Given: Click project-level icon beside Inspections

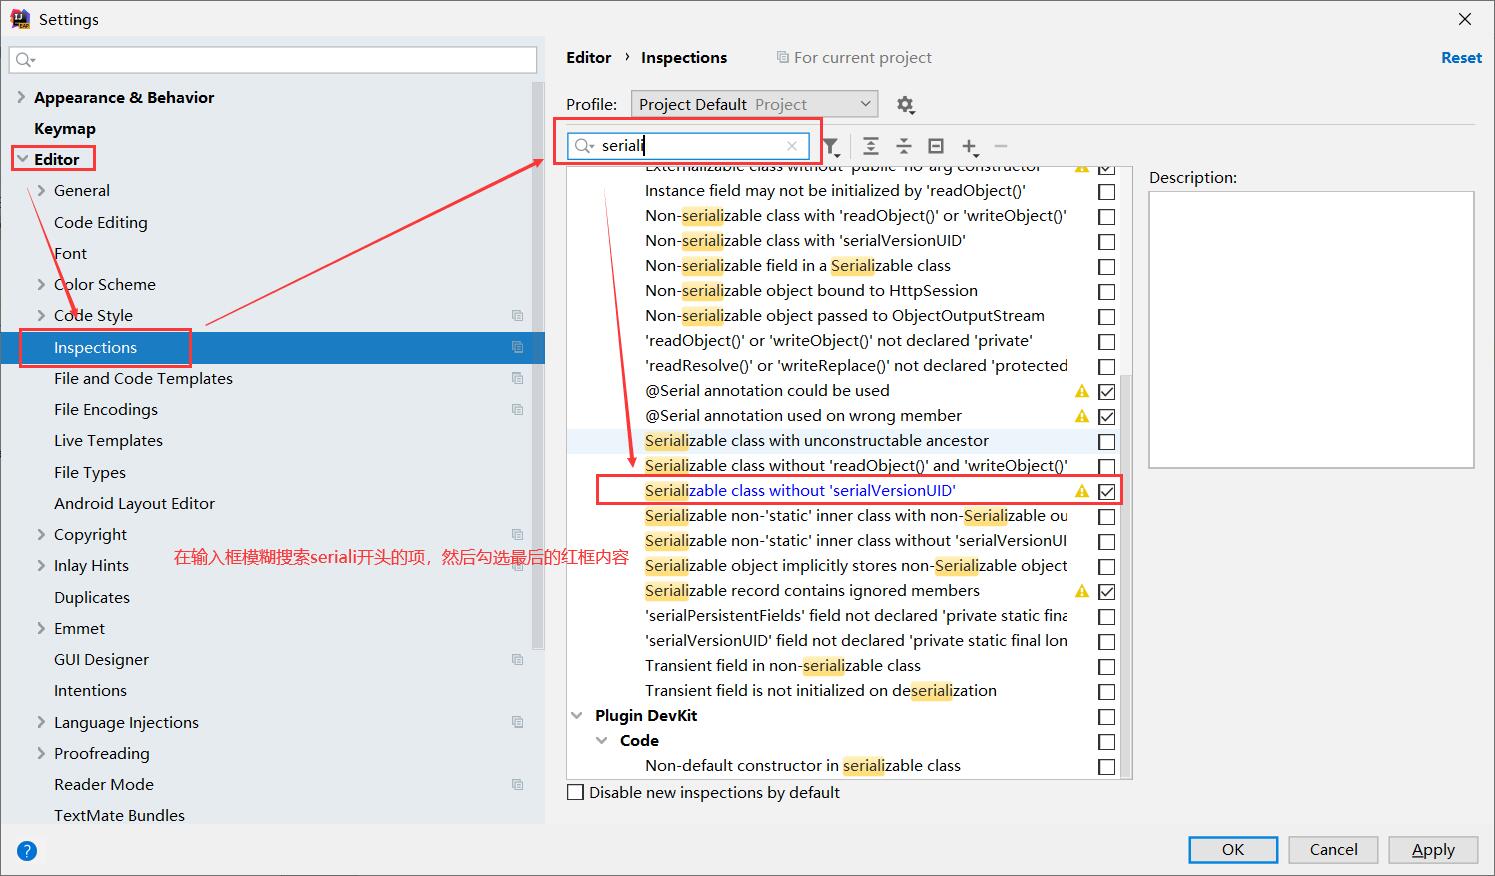Looking at the screenshot, I should pyautogui.click(x=517, y=347).
